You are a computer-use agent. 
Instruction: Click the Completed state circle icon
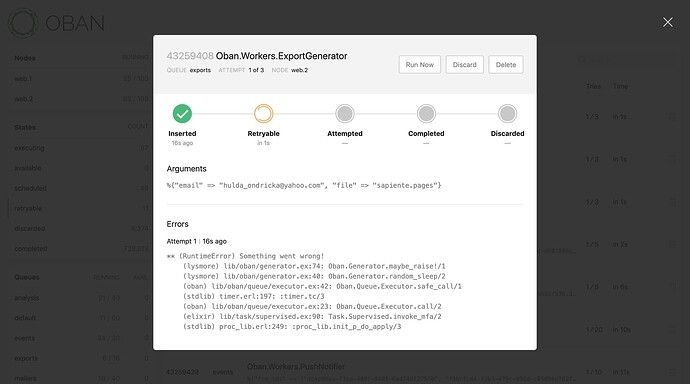(426, 113)
